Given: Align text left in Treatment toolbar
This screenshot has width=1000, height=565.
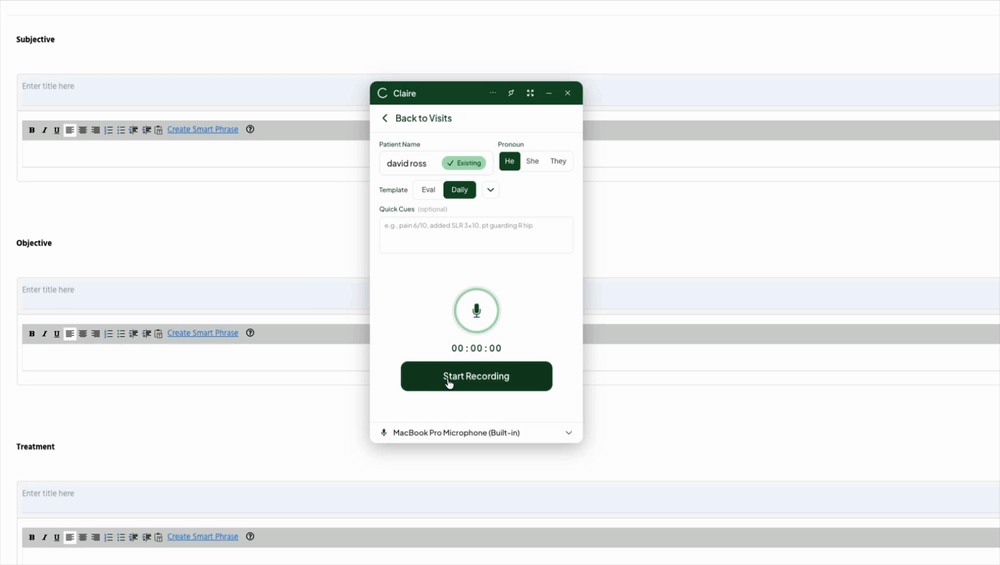Looking at the screenshot, I should pyautogui.click(x=70, y=538).
